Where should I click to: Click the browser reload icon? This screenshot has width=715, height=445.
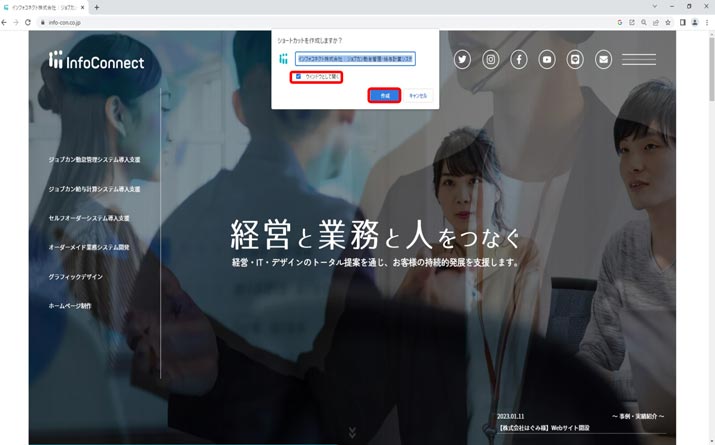pyautogui.click(x=29, y=22)
